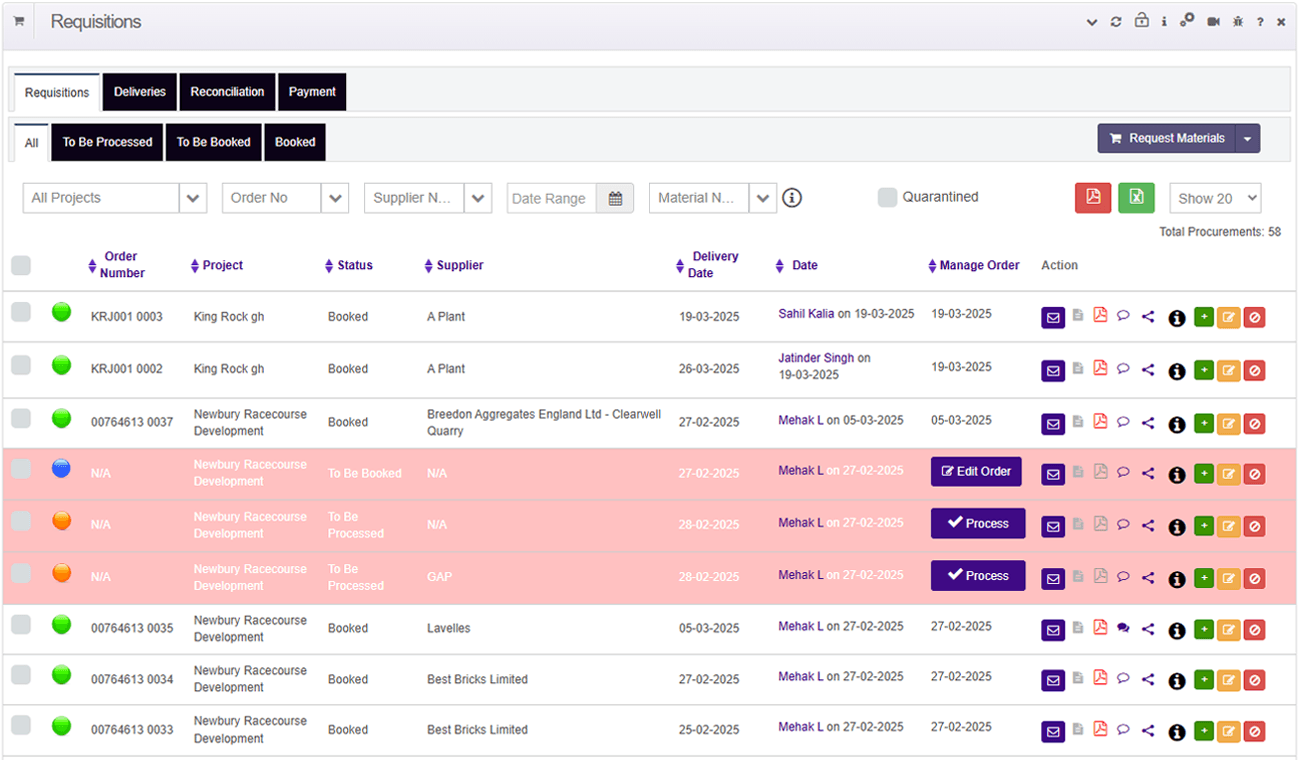Refresh the Requisitions screen

[x=1116, y=21]
